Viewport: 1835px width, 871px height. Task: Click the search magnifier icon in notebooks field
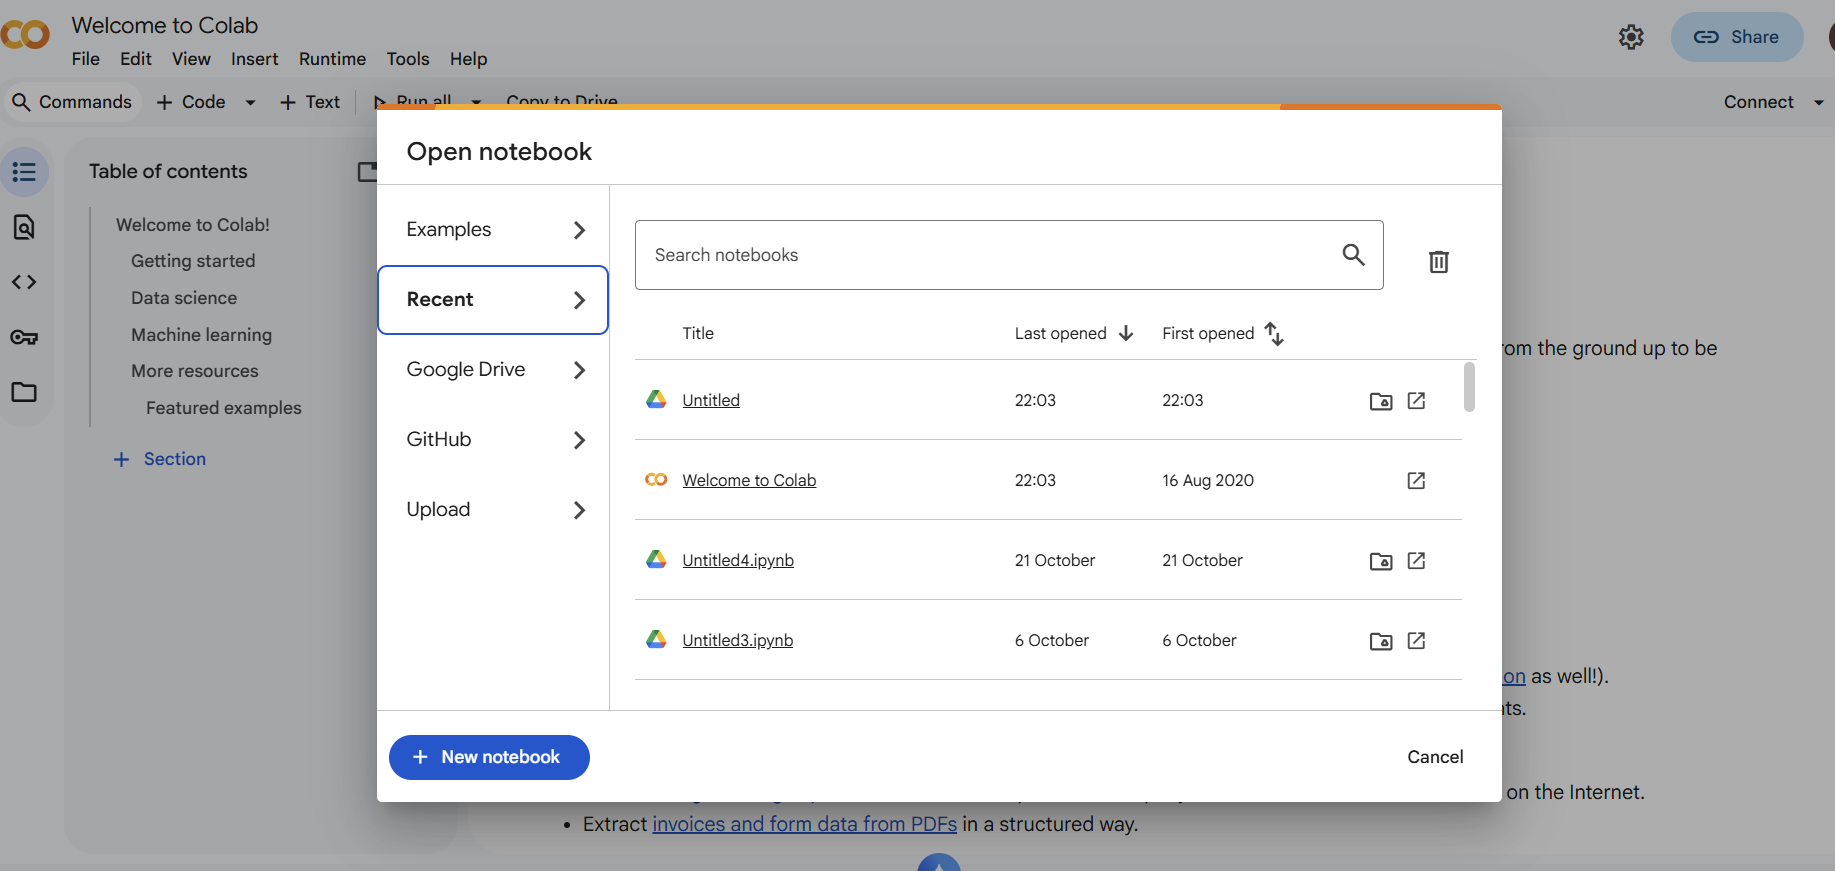tap(1353, 255)
